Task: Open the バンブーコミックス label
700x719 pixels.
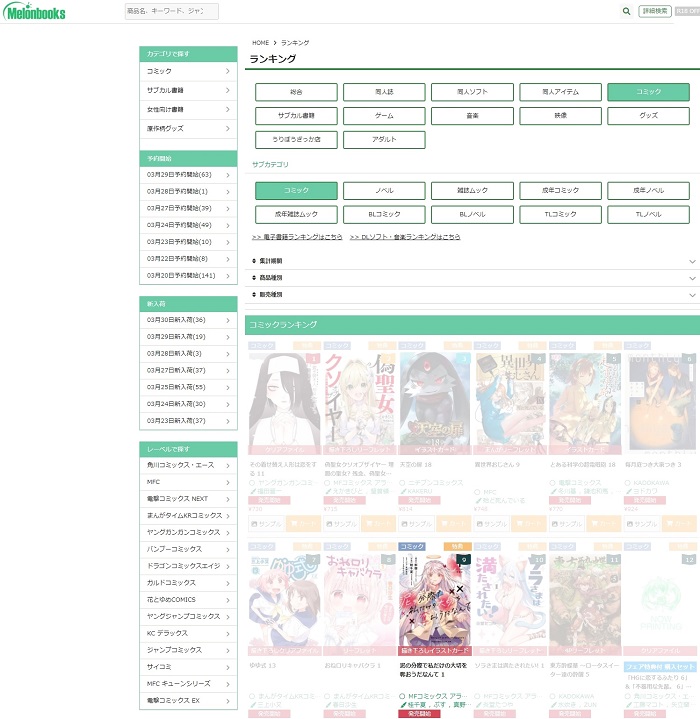Action: point(188,549)
